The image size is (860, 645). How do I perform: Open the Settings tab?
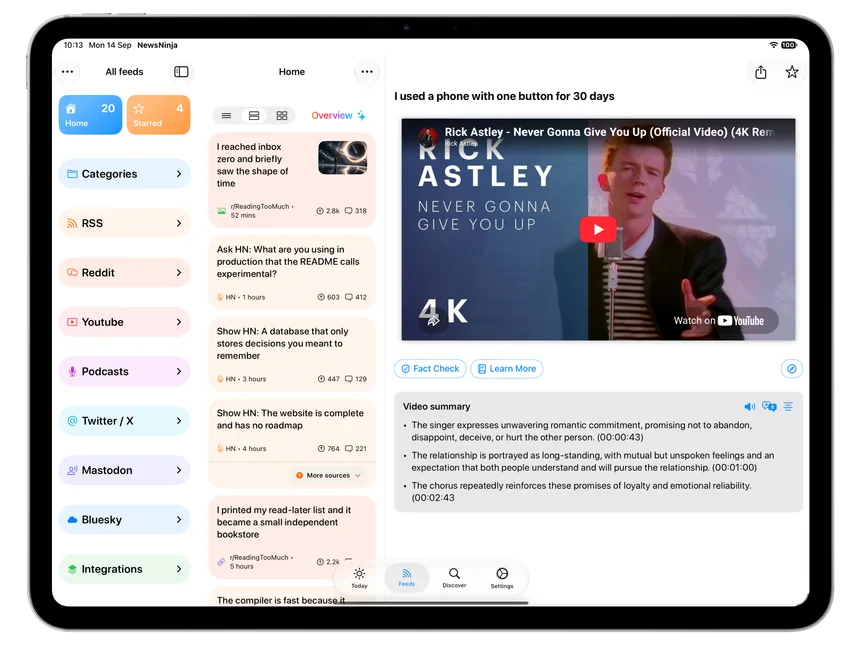click(x=502, y=578)
